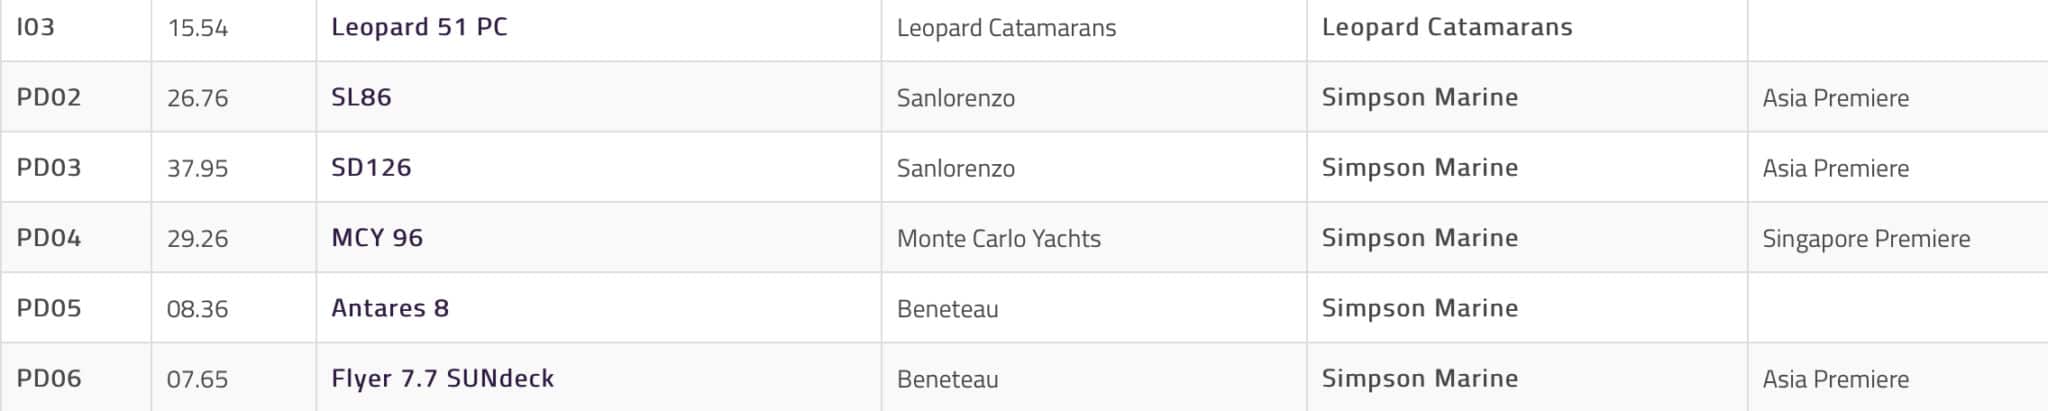Open the Antares 8 yacht link
Screen dimensions: 2048x411
[x=390, y=308]
